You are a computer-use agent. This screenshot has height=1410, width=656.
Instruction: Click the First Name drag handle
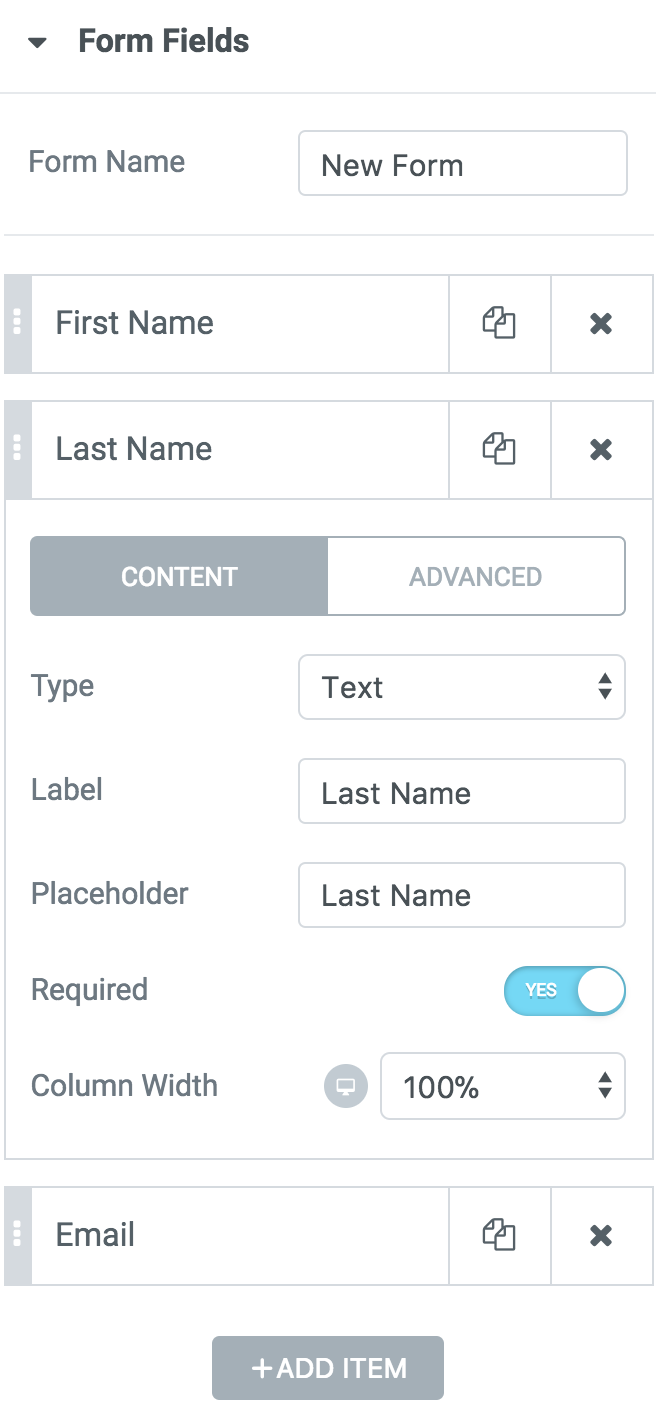pyautogui.click(x=17, y=323)
